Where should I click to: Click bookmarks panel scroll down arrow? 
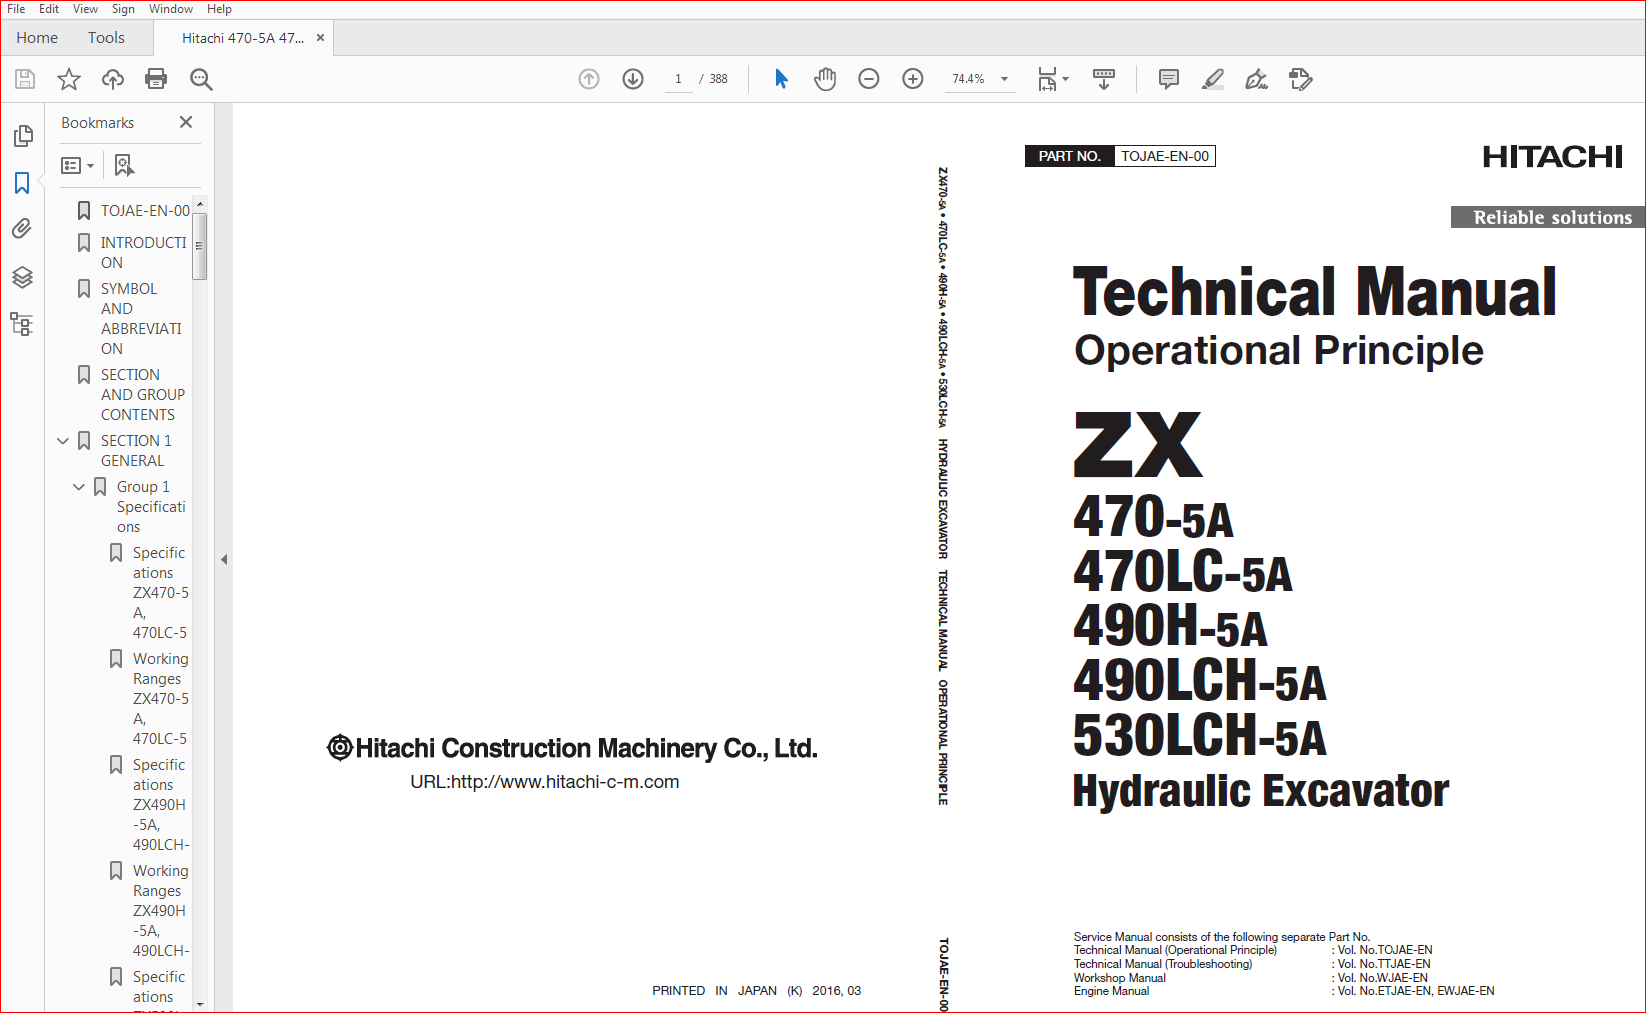[x=200, y=1004]
